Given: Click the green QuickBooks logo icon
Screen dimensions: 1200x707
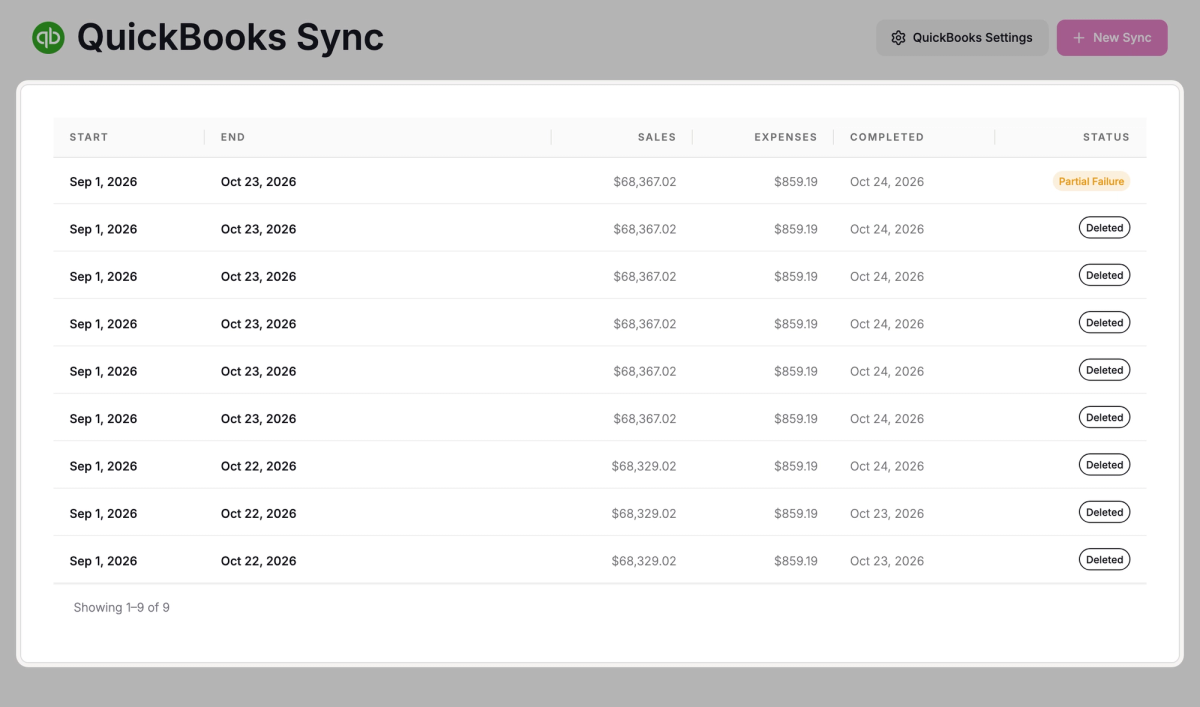Looking at the screenshot, I should tap(48, 38).
